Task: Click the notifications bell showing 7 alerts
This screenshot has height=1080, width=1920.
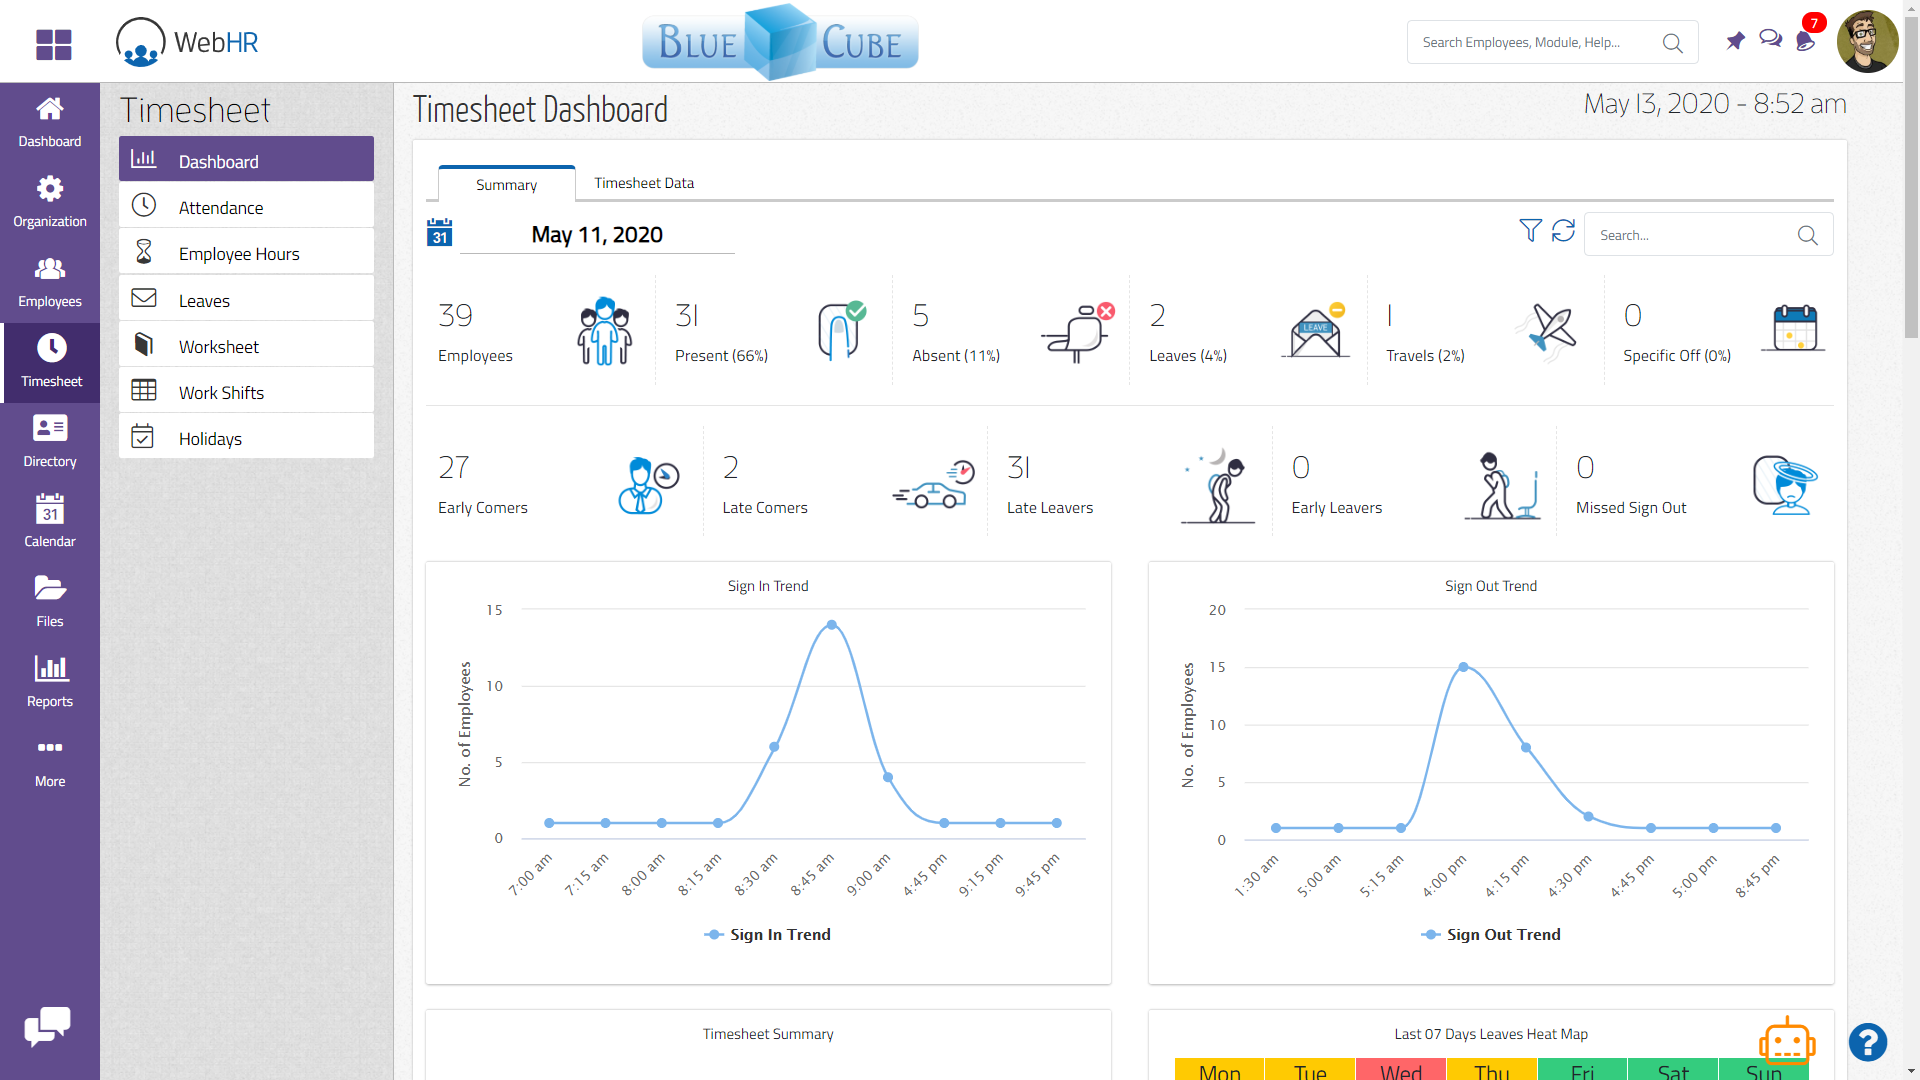Action: [1806, 42]
